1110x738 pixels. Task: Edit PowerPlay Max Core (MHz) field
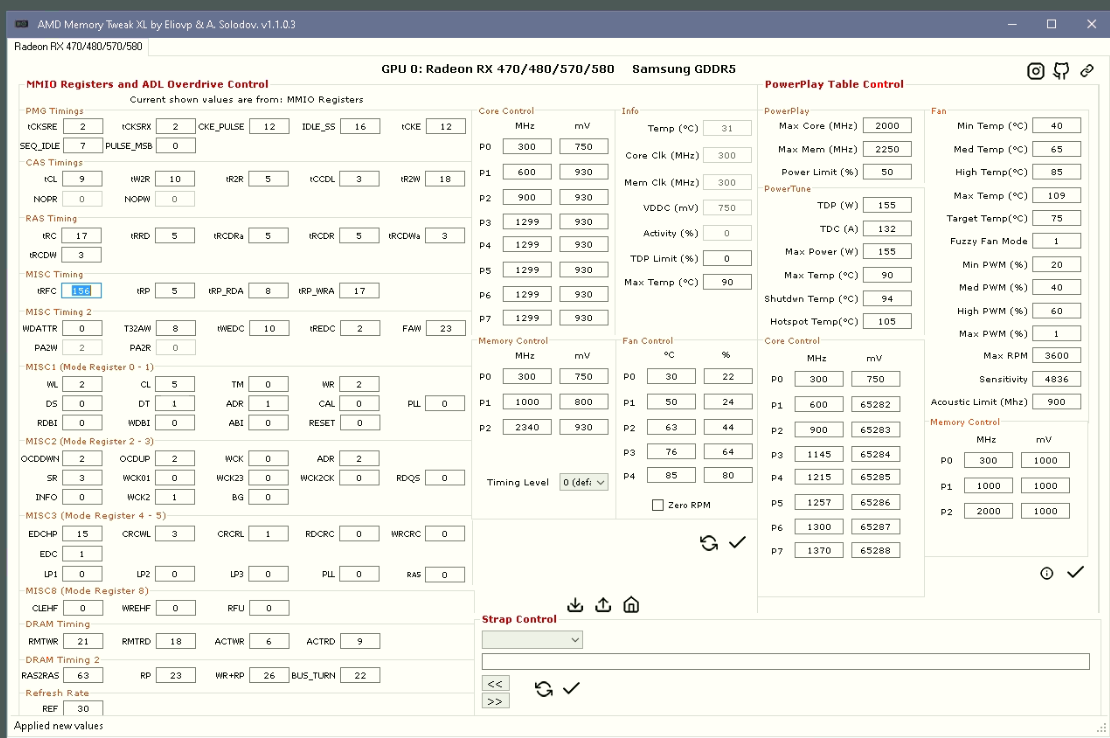pos(887,126)
